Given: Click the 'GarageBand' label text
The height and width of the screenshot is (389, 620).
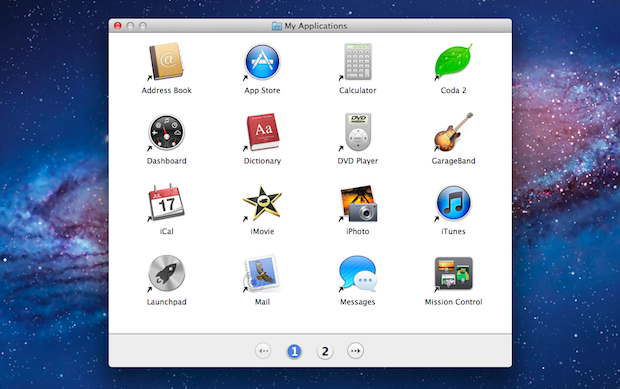Looking at the screenshot, I should pos(453,161).
